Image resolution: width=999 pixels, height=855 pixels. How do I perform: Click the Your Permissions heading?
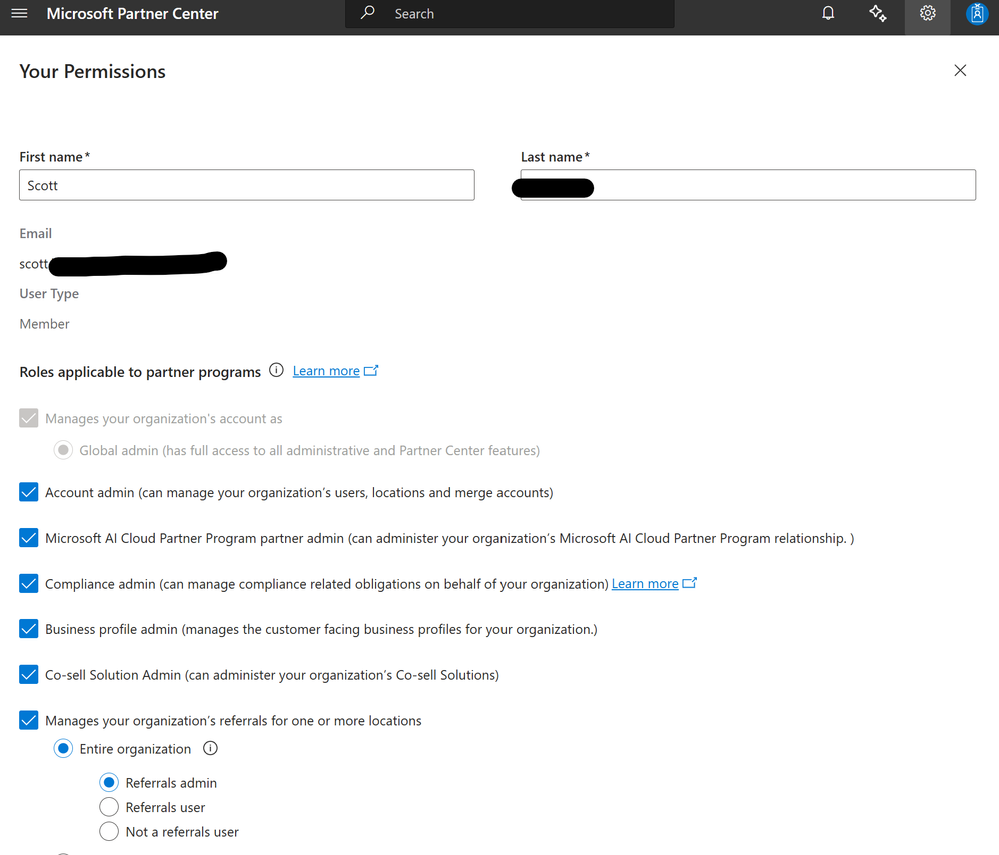[x=92, y=71]
